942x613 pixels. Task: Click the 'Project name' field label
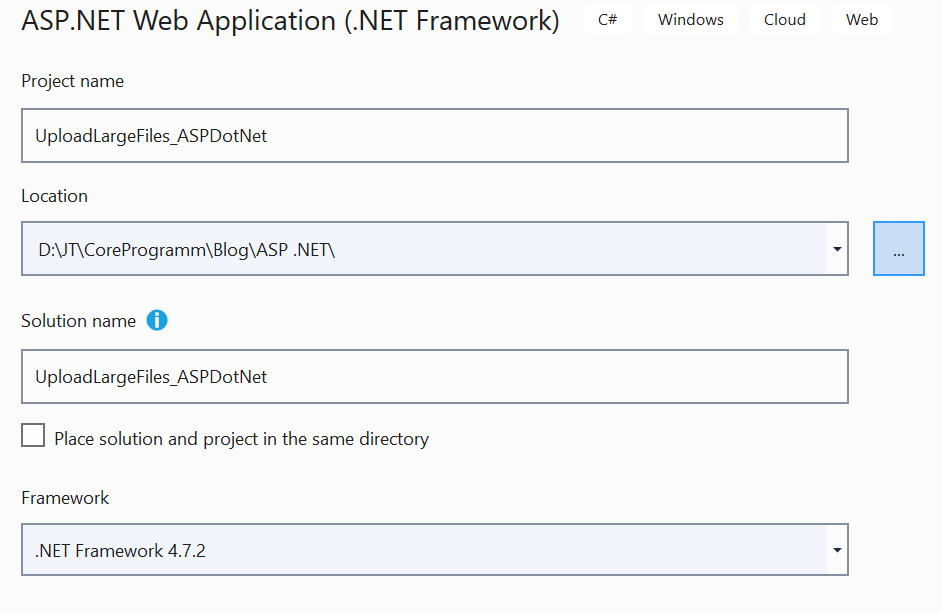(73, 81)
